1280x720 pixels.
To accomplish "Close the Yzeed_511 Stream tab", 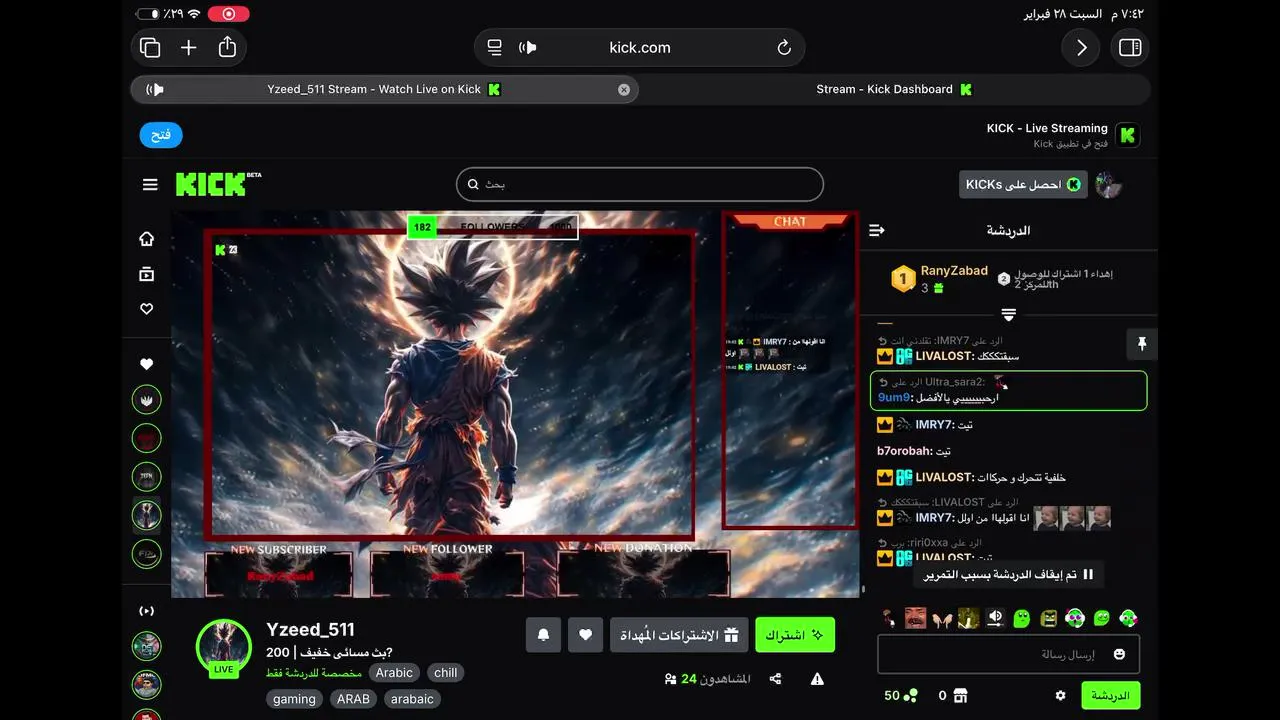I will (624, 89).
